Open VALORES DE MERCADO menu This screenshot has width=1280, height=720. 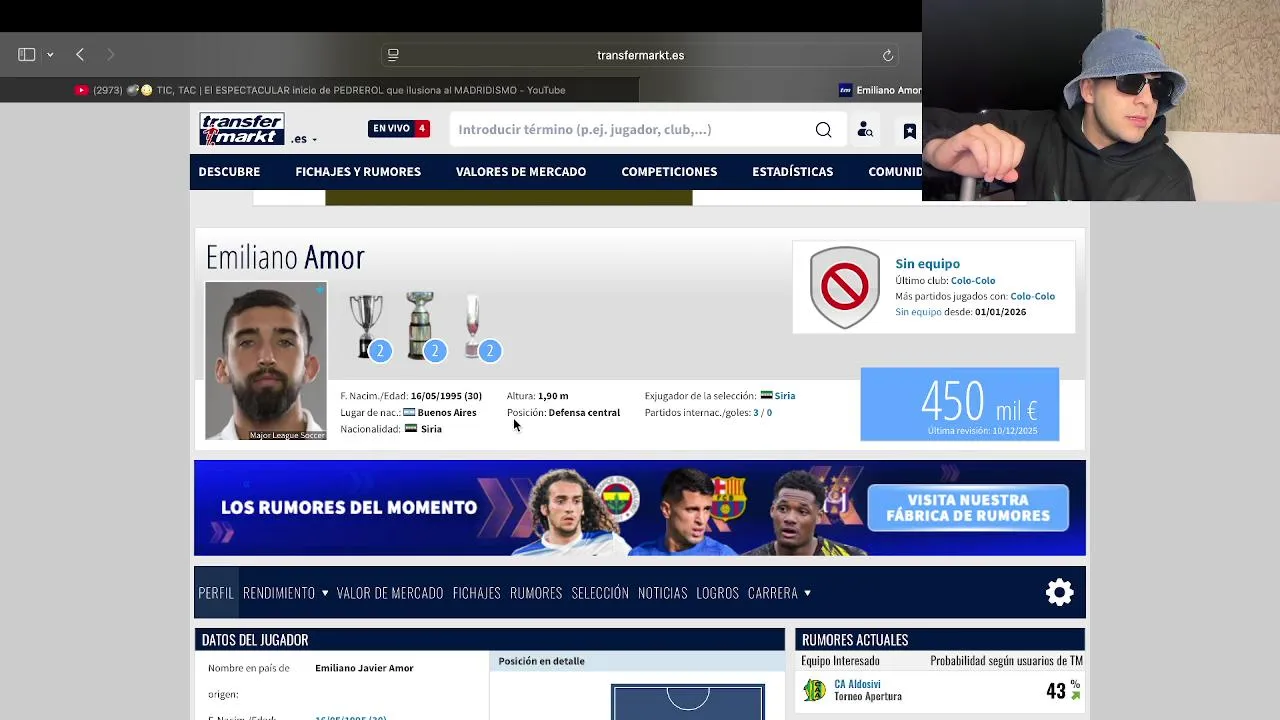pos(521,172)
